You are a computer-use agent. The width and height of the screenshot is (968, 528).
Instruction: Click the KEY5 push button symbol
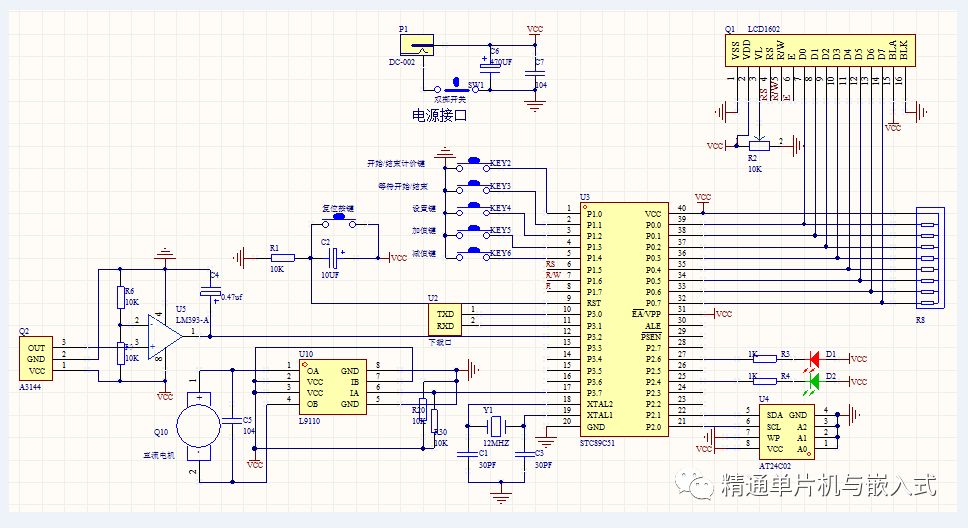473,232
